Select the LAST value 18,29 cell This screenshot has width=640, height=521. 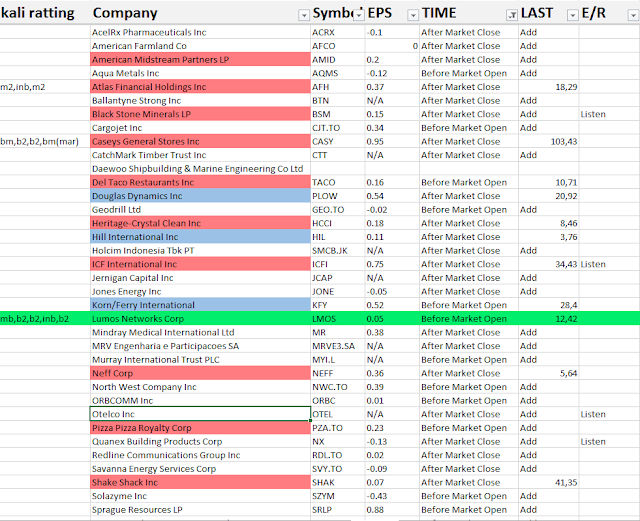549,87
